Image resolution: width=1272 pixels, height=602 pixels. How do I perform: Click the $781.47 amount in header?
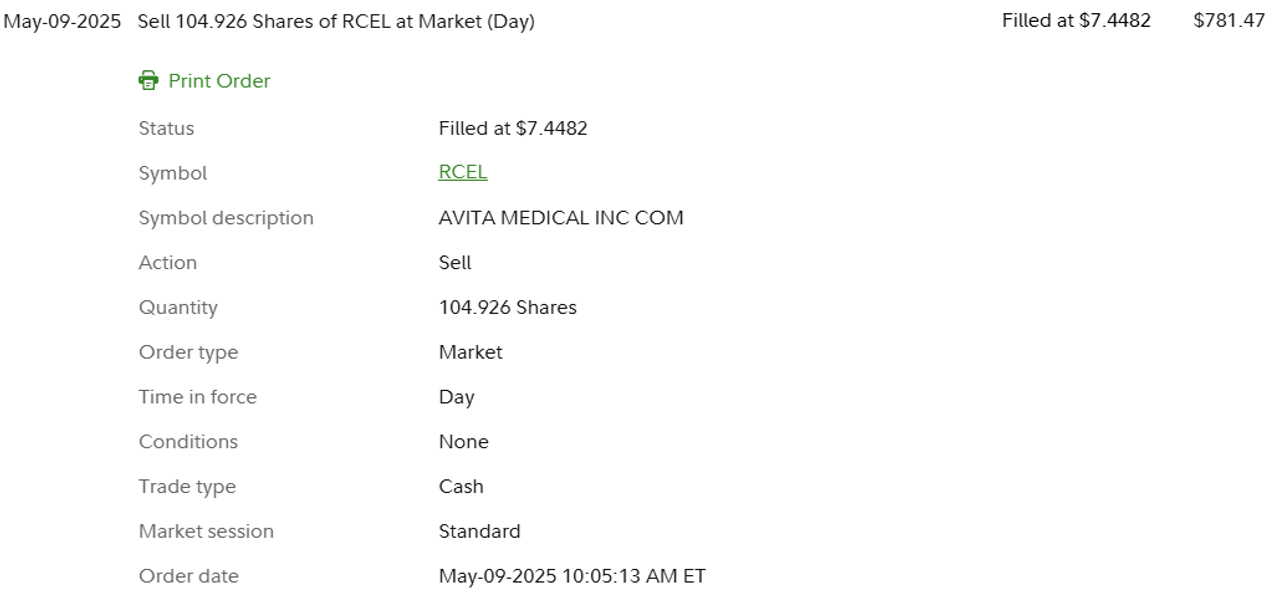coord(1229,20)
